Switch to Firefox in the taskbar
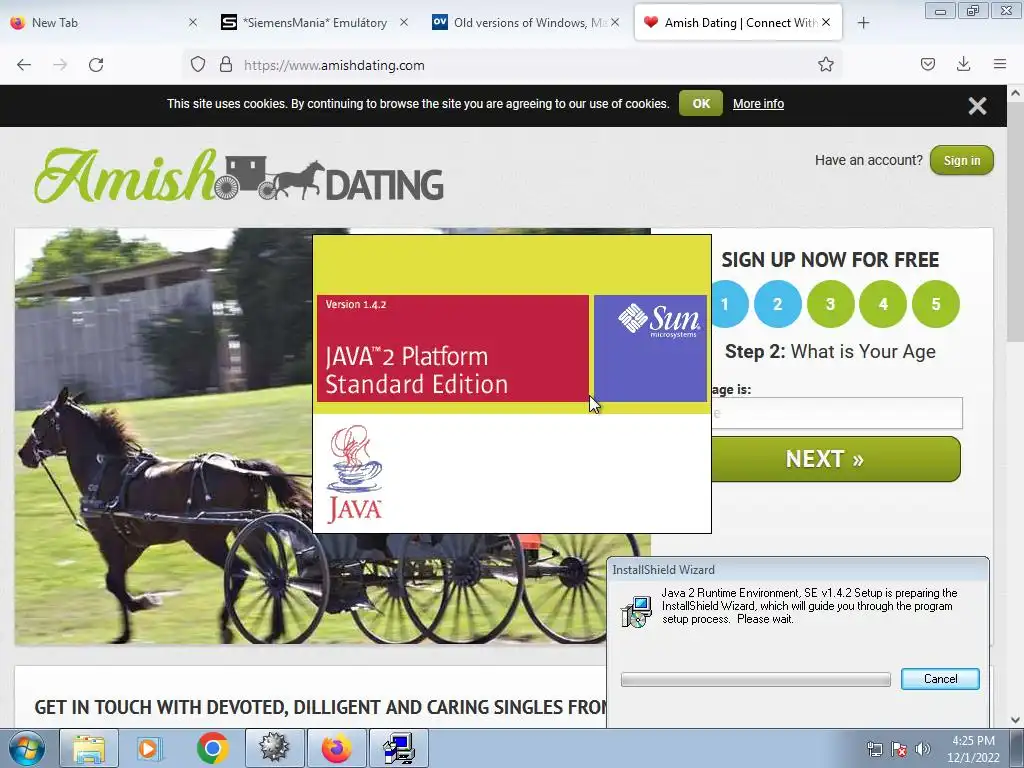 (x=336, y=748)
